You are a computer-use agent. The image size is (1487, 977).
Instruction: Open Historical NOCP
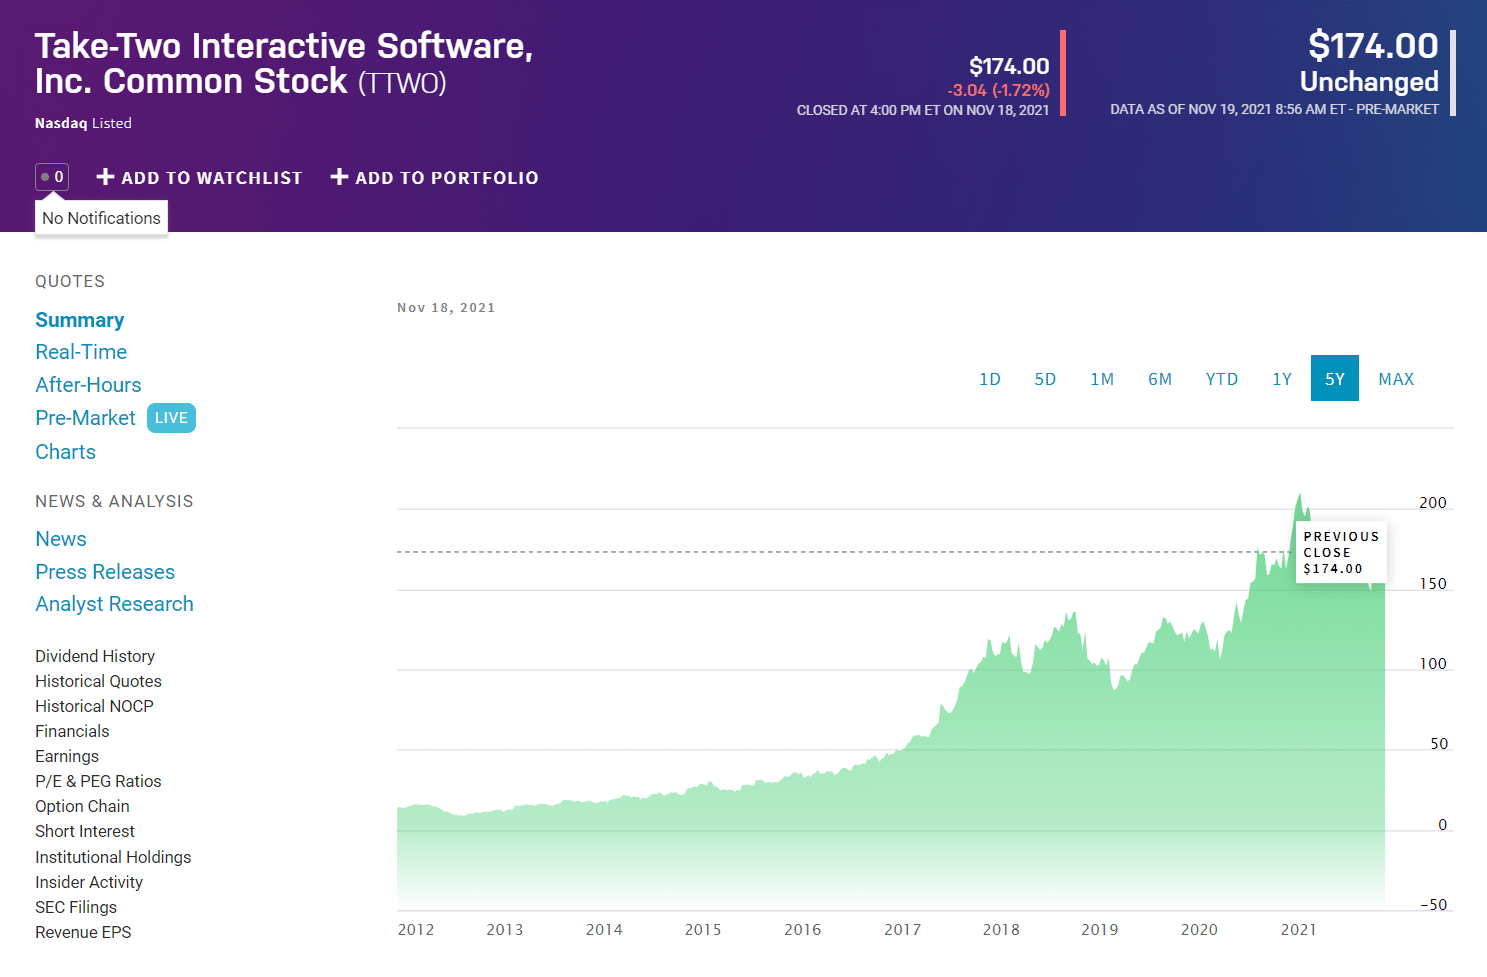coord(94,706)
